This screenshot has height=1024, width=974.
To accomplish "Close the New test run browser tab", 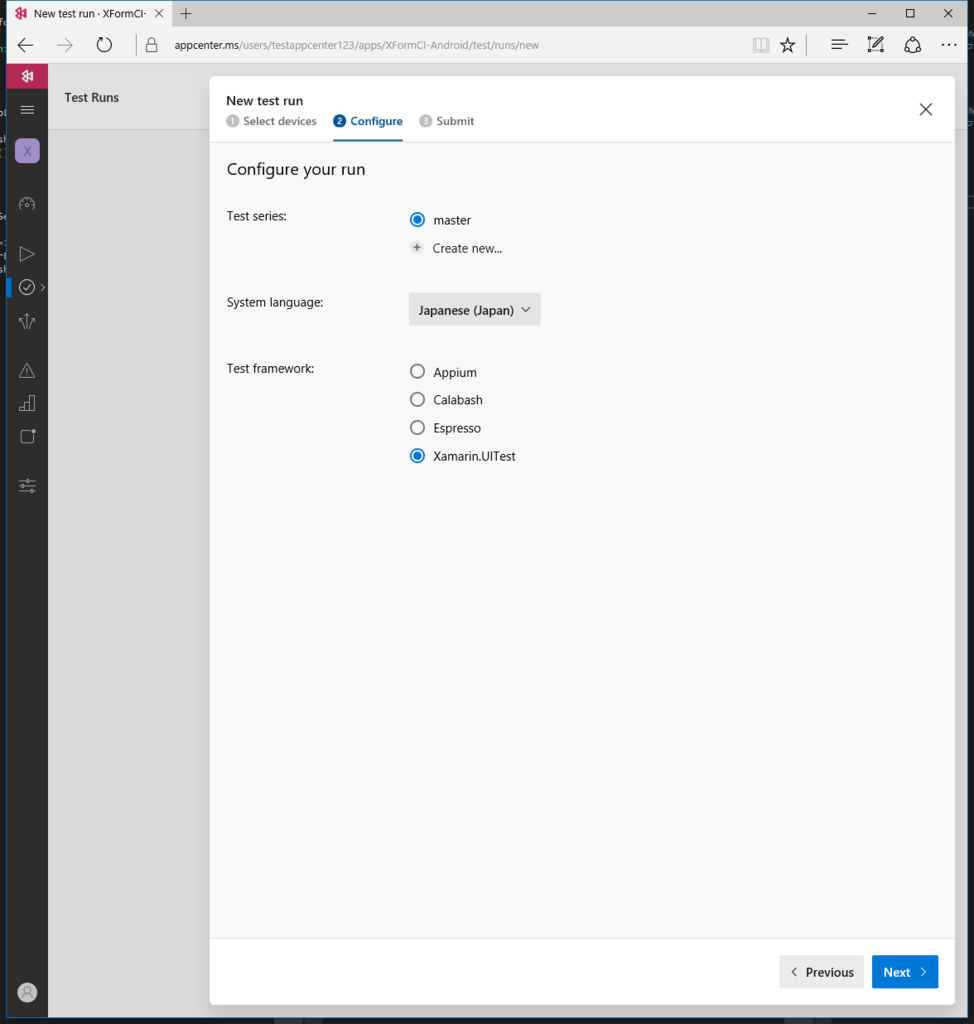I will click(159, 13).
